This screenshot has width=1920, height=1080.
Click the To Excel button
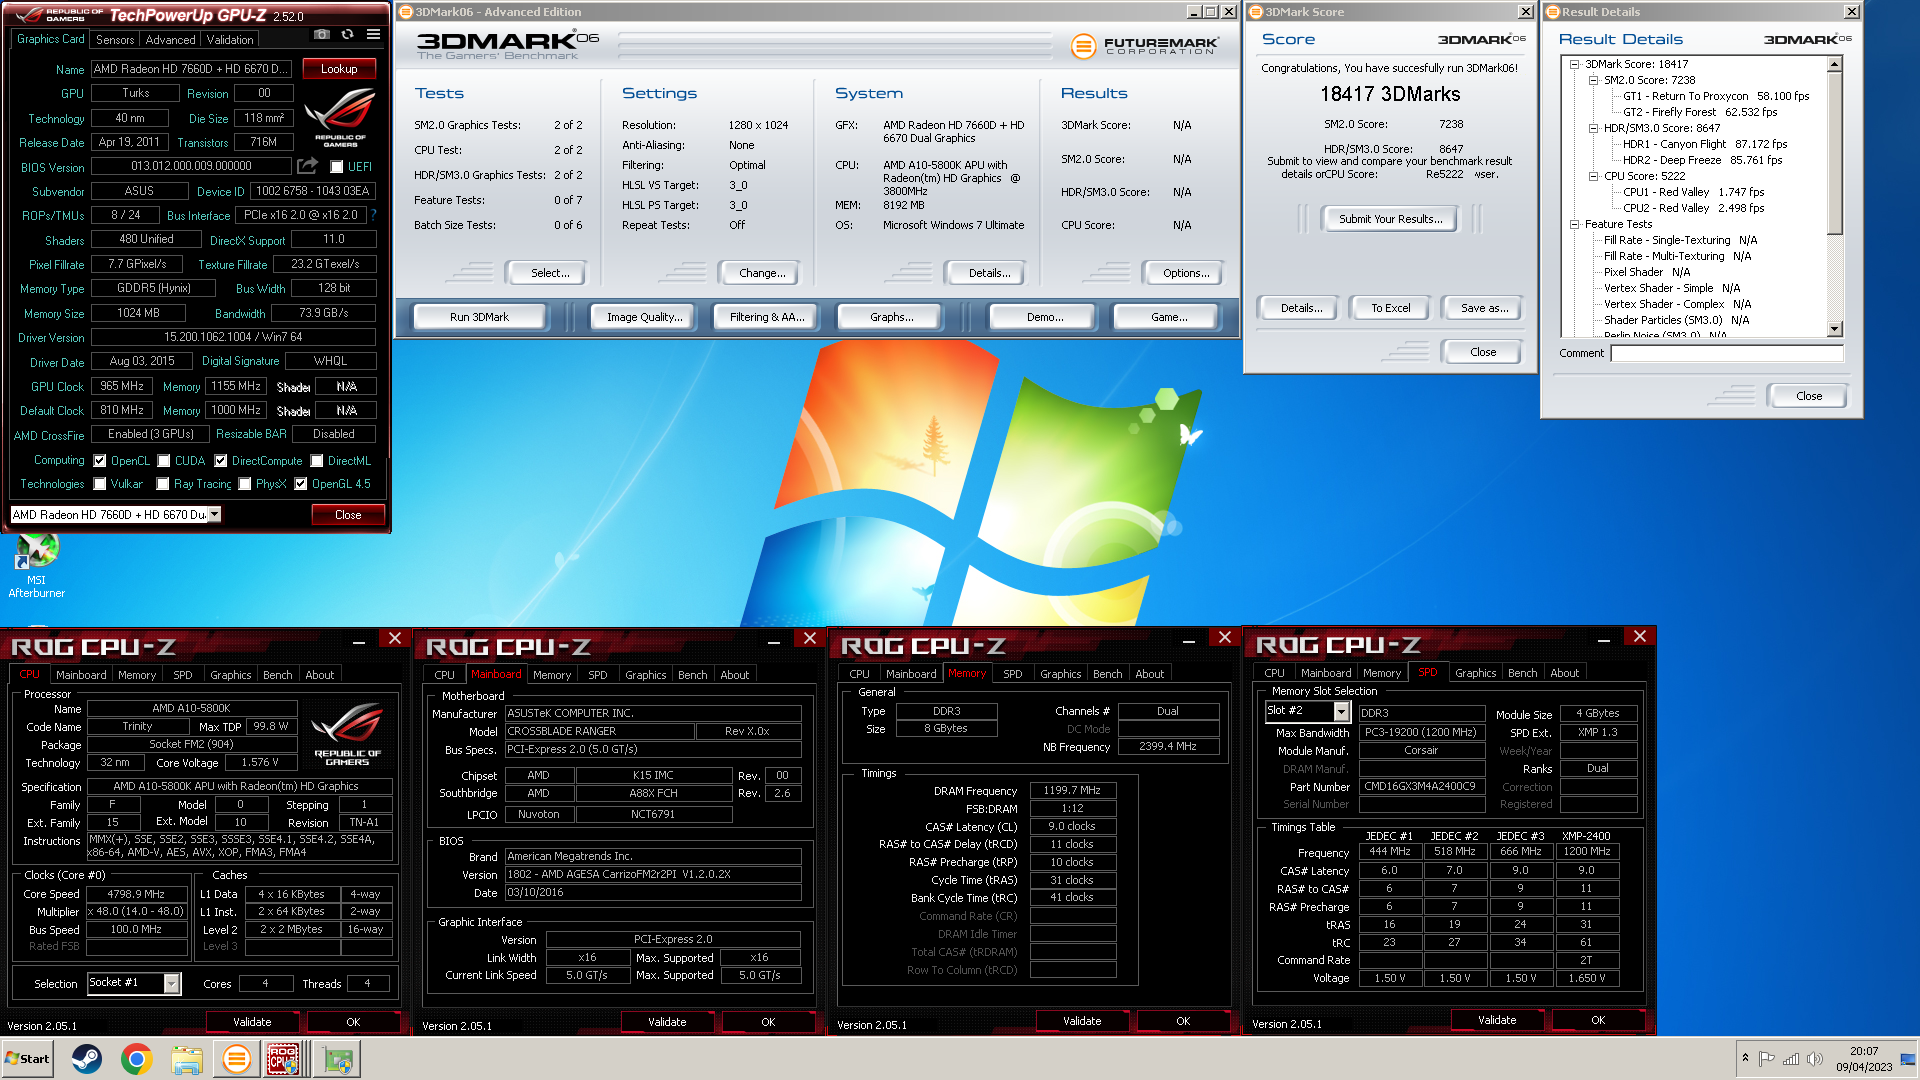(1390, 308)
